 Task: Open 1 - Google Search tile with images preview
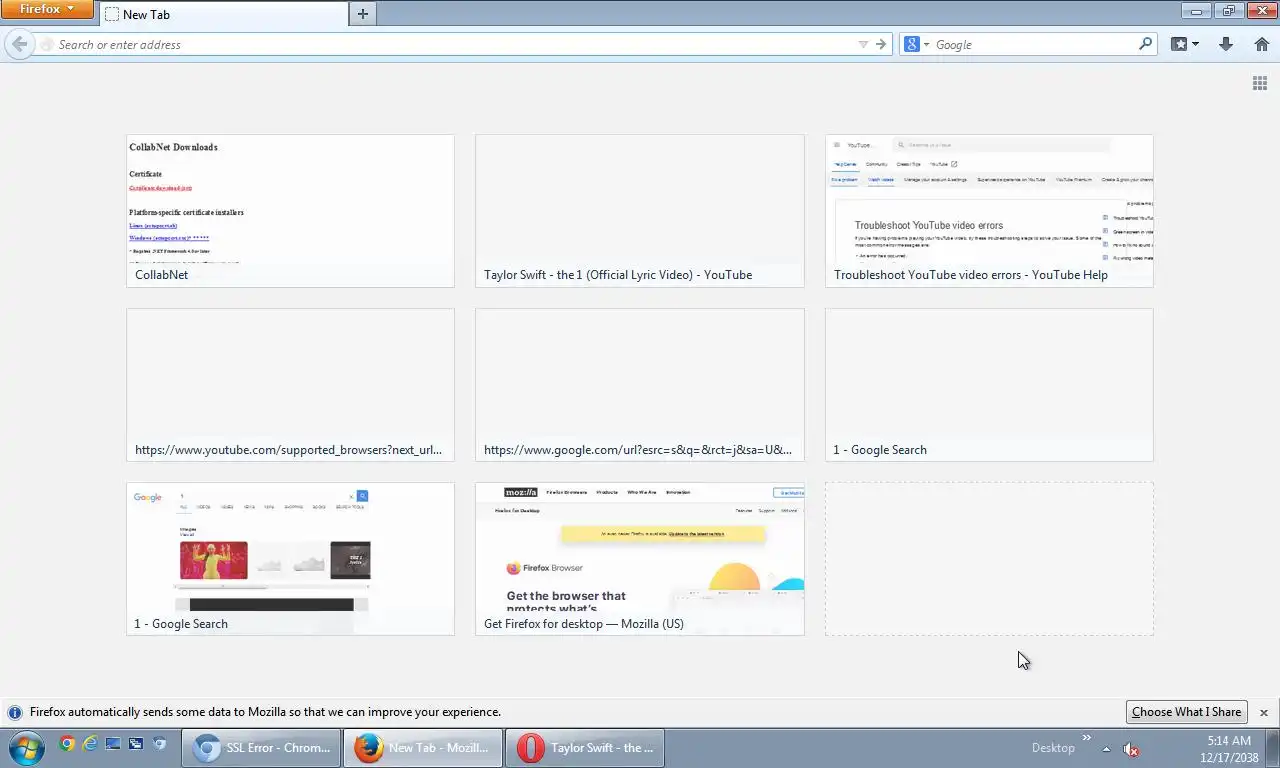290,559
